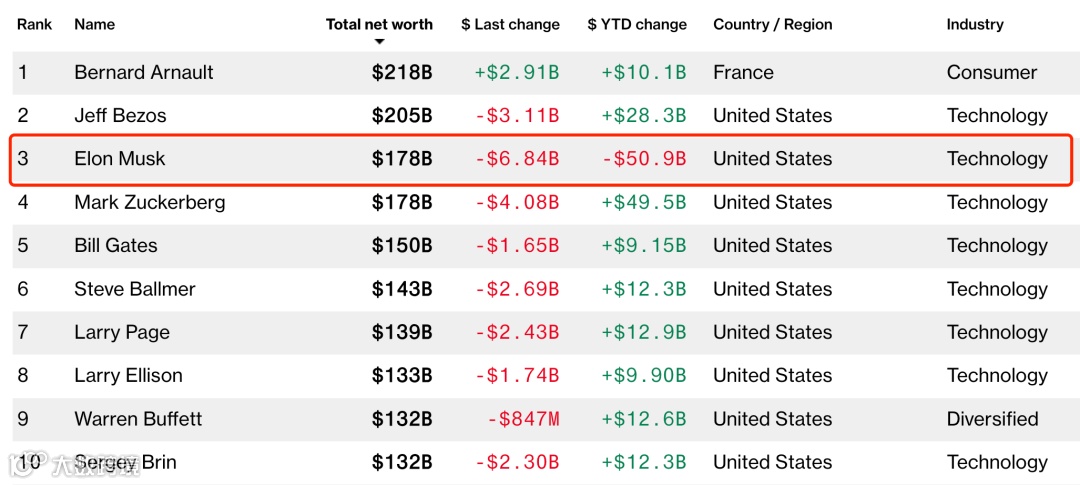
Task: Click on Bill Gates name
Action: click(x=116, y=246)
